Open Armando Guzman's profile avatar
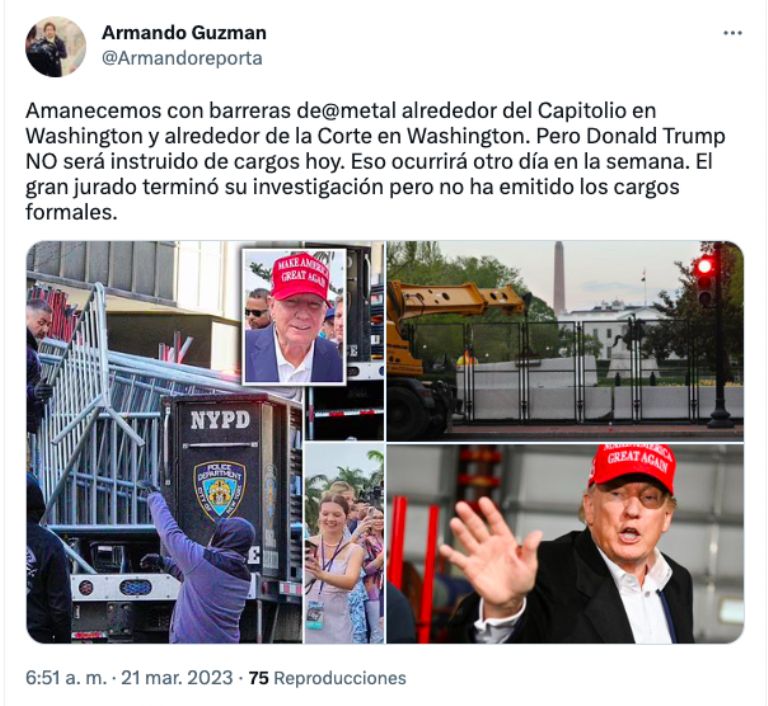Image resolution: width=768 pixels, height=706 pixels. tap(55, 47)
